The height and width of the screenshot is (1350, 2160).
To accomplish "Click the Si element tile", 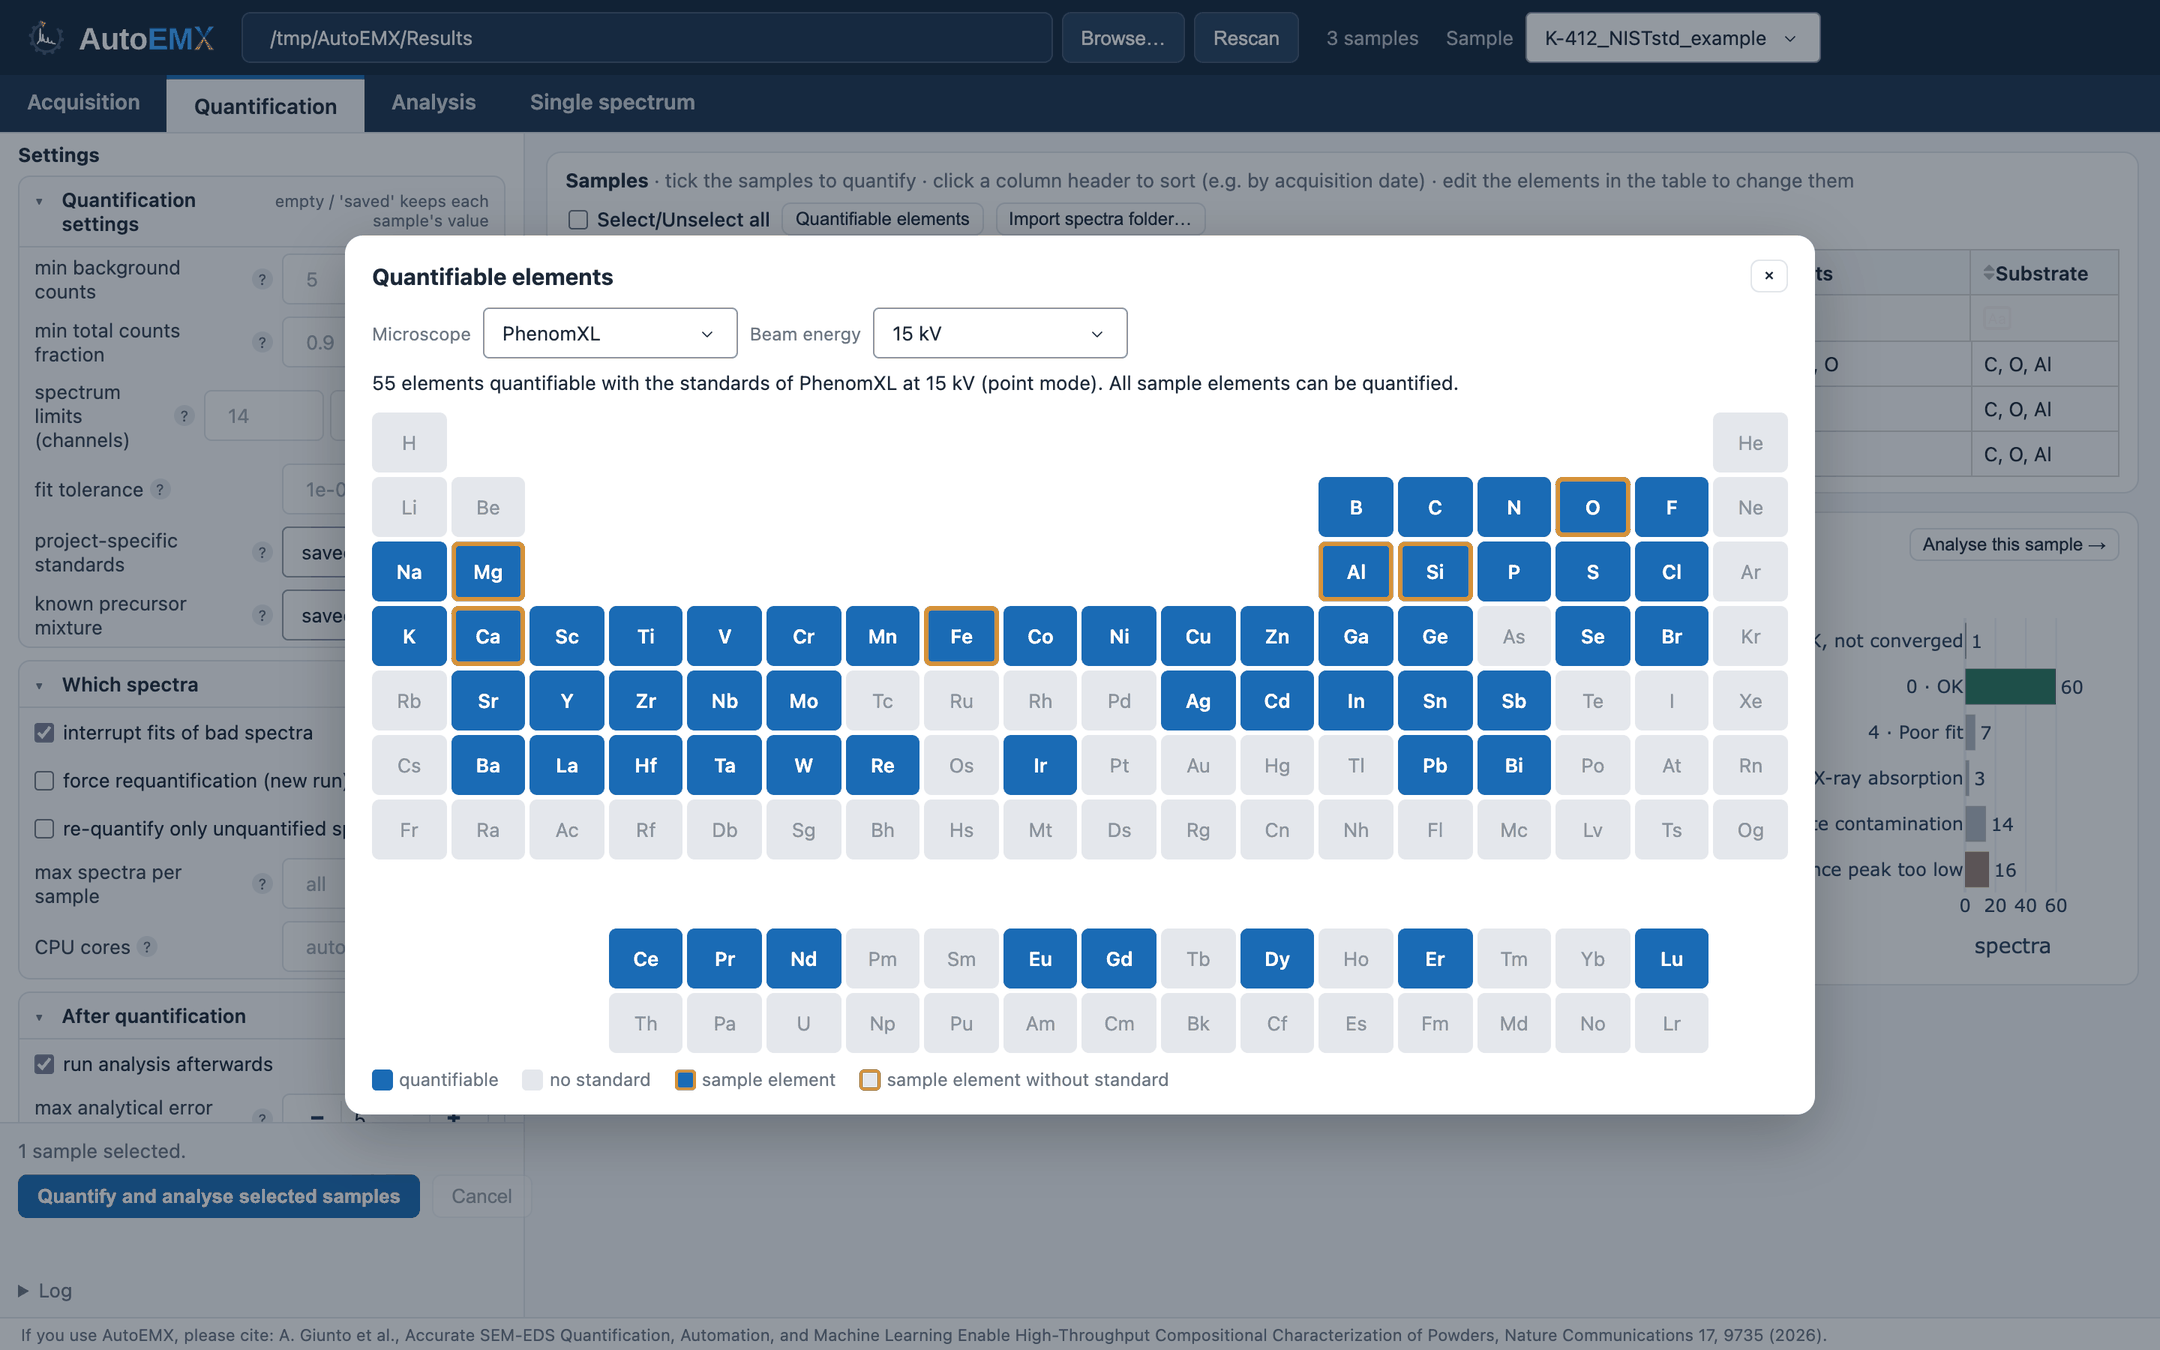I will point(1435,572).
